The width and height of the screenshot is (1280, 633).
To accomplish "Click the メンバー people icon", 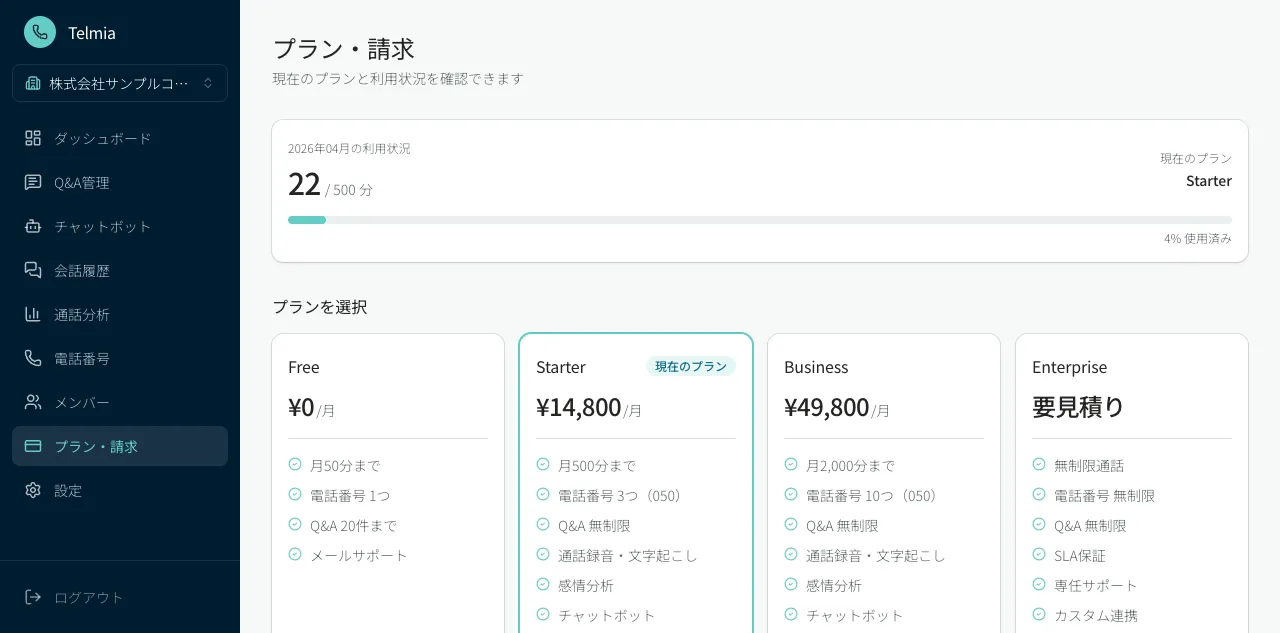I will (33, 402).
